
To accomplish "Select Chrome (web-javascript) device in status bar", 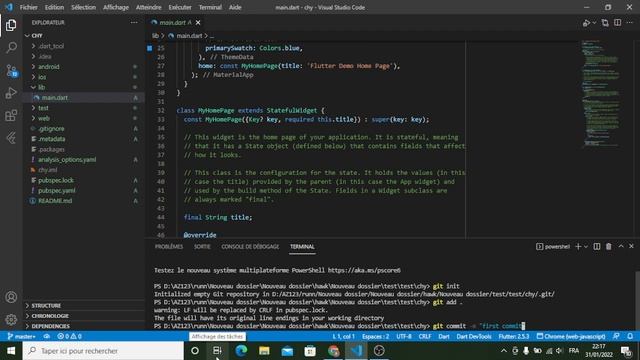I will (x=571, y=336).
